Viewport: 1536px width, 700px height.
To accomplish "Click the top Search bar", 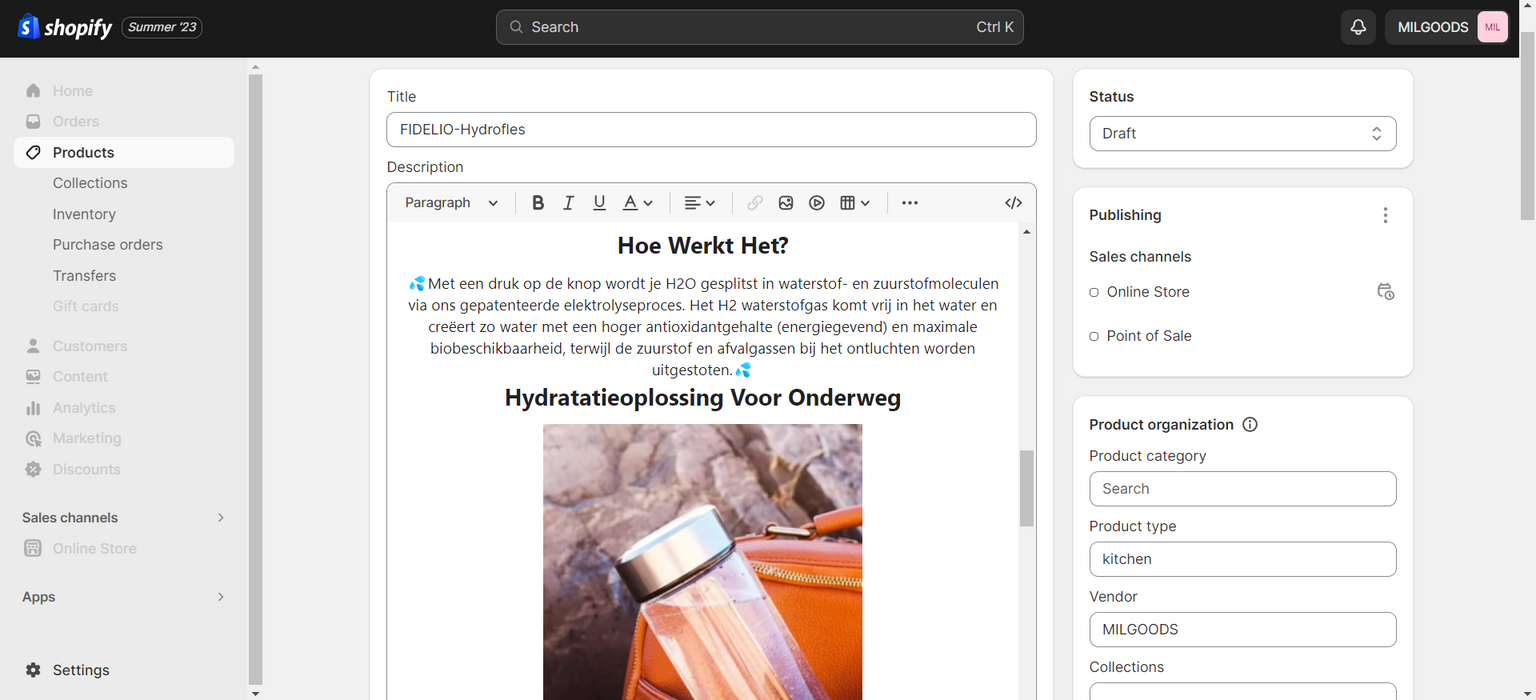I will (x=760, y=27).
